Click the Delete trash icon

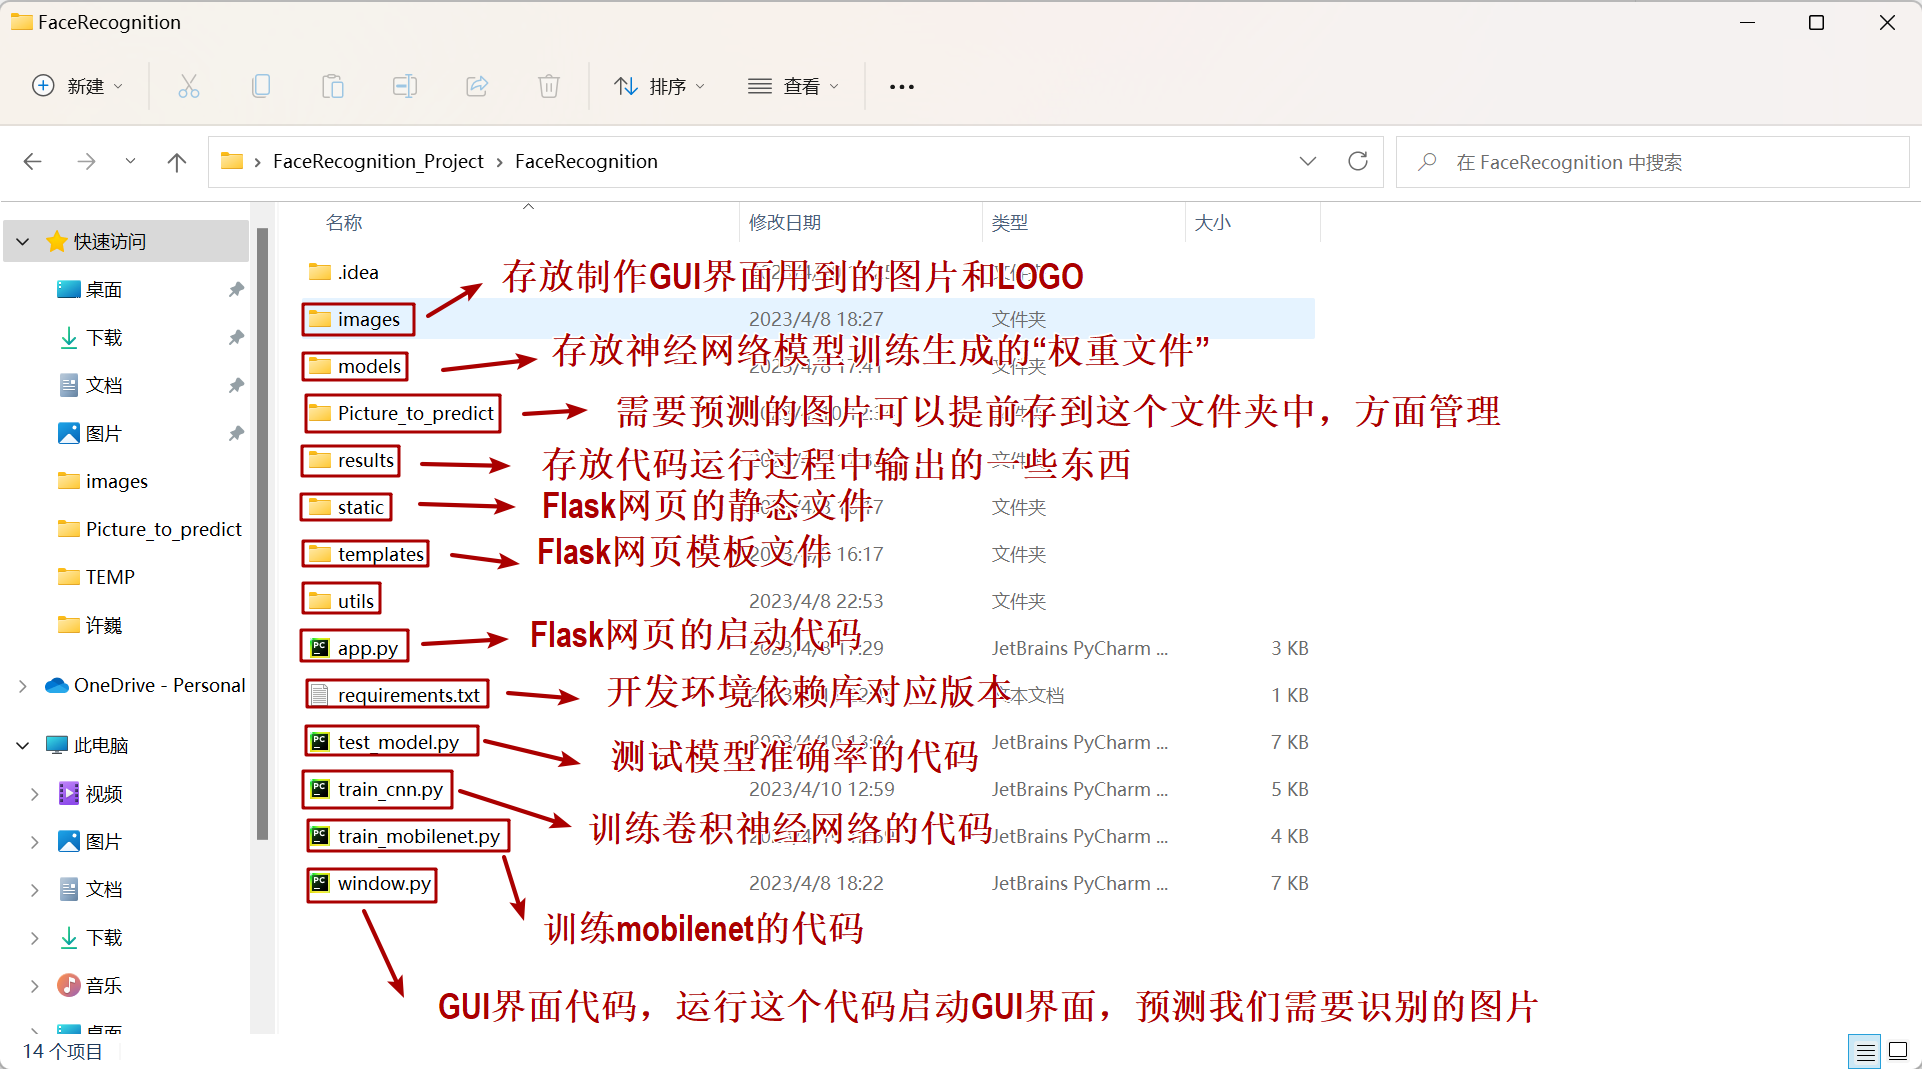pos(549,87)
